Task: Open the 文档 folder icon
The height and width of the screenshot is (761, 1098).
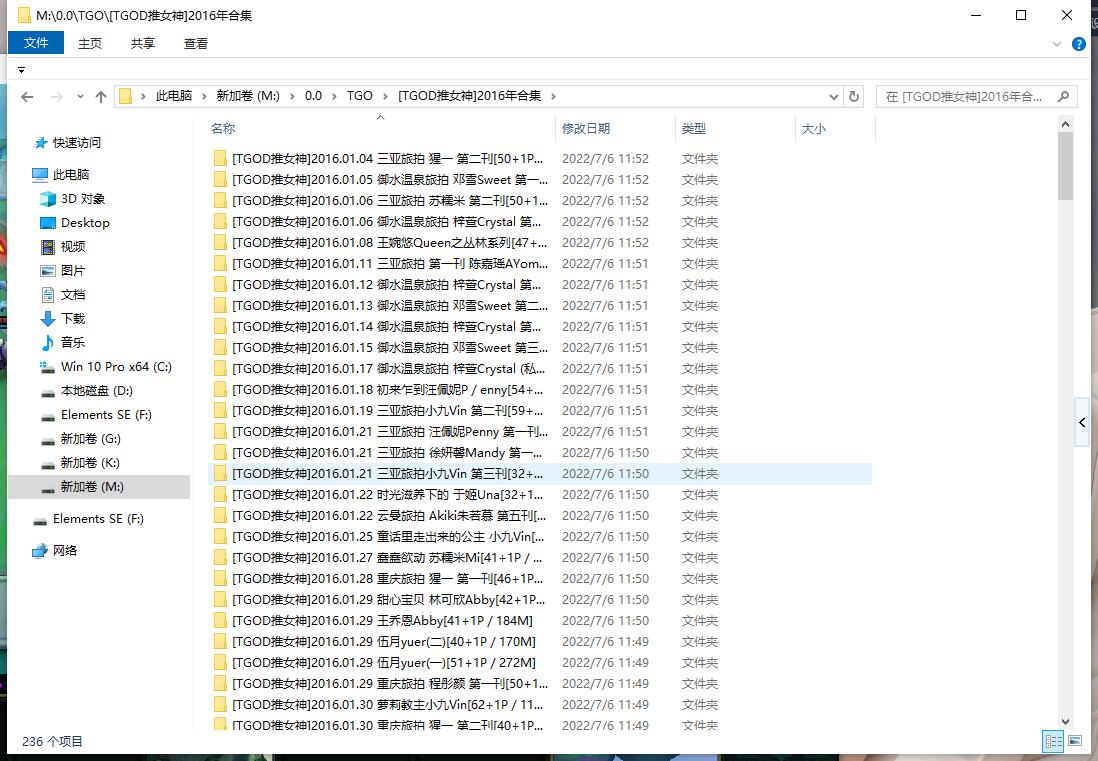Action: (x=48, y=295)
